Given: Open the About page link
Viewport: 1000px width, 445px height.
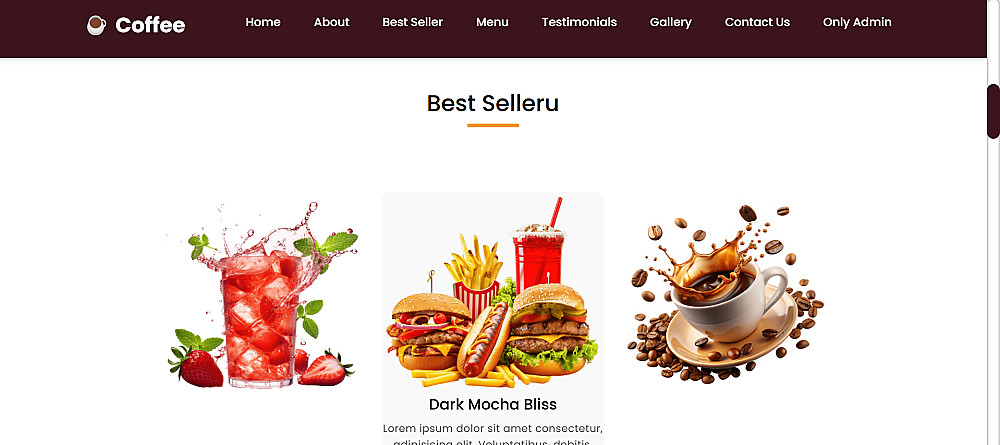Looking at the screenshot, I should pos(332,22).
